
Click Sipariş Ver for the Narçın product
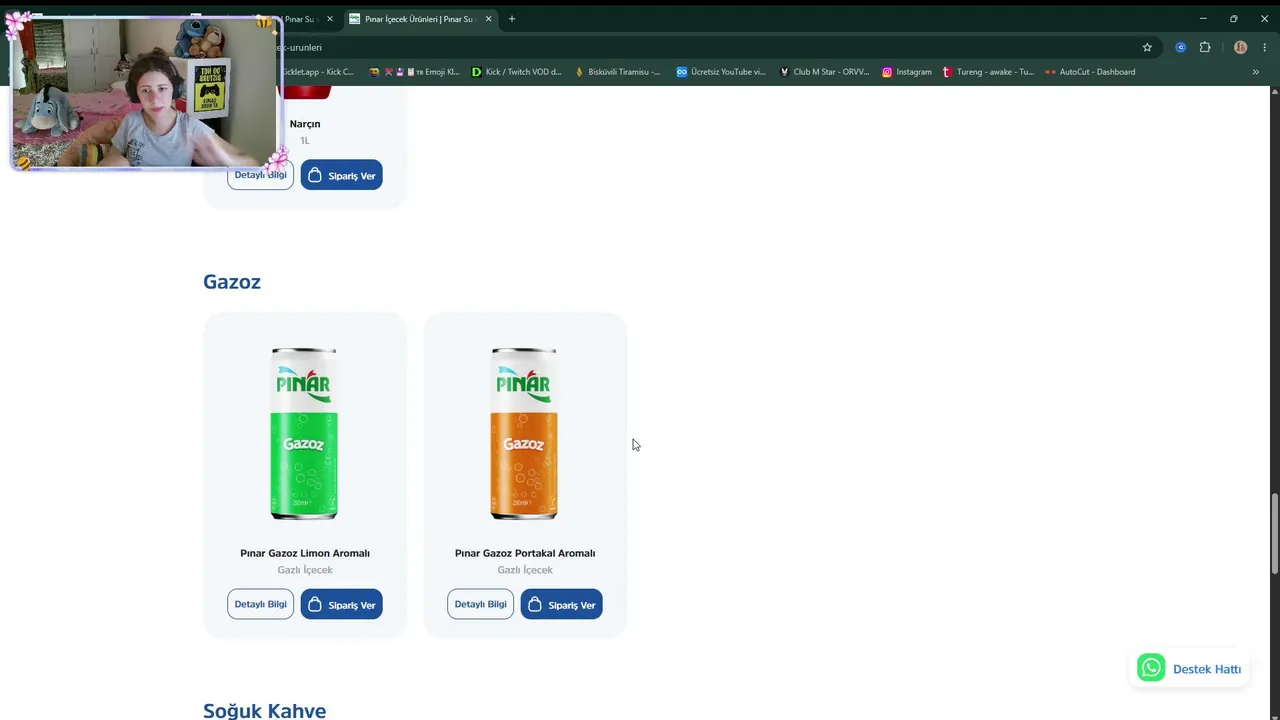coord(341,175)
